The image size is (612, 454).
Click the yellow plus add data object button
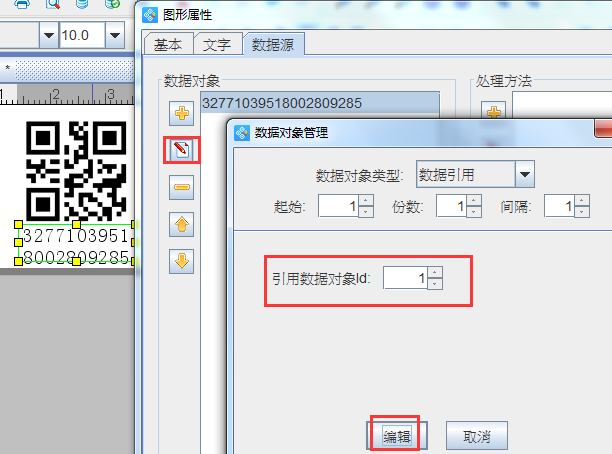[181, 114]
